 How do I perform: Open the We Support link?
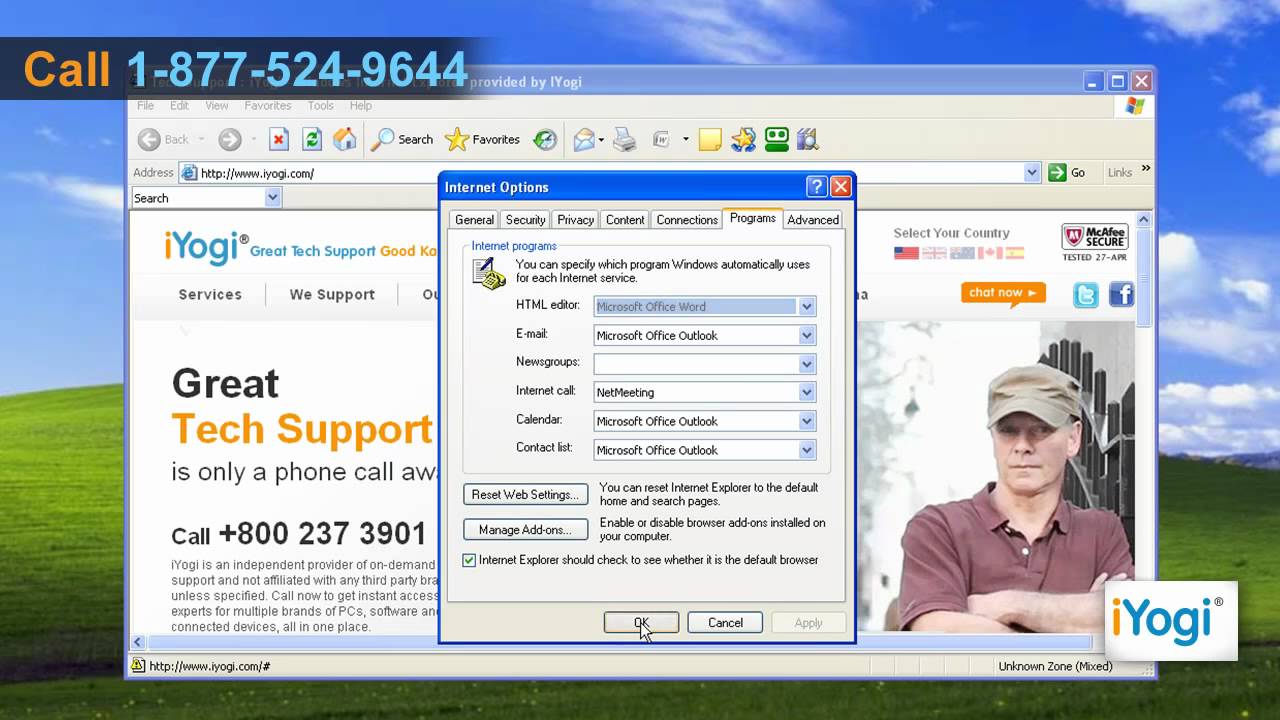(332, 295)
